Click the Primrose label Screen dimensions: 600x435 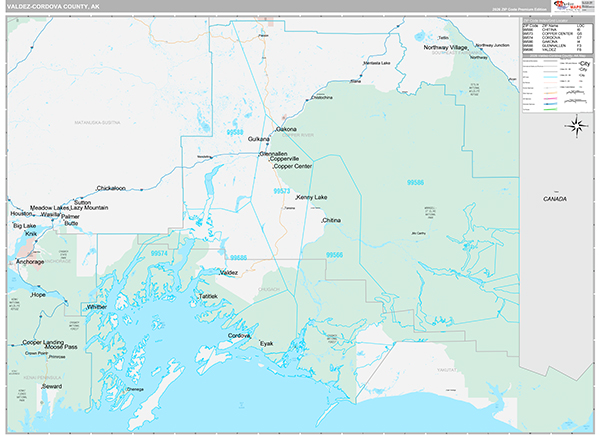[57, 357]
